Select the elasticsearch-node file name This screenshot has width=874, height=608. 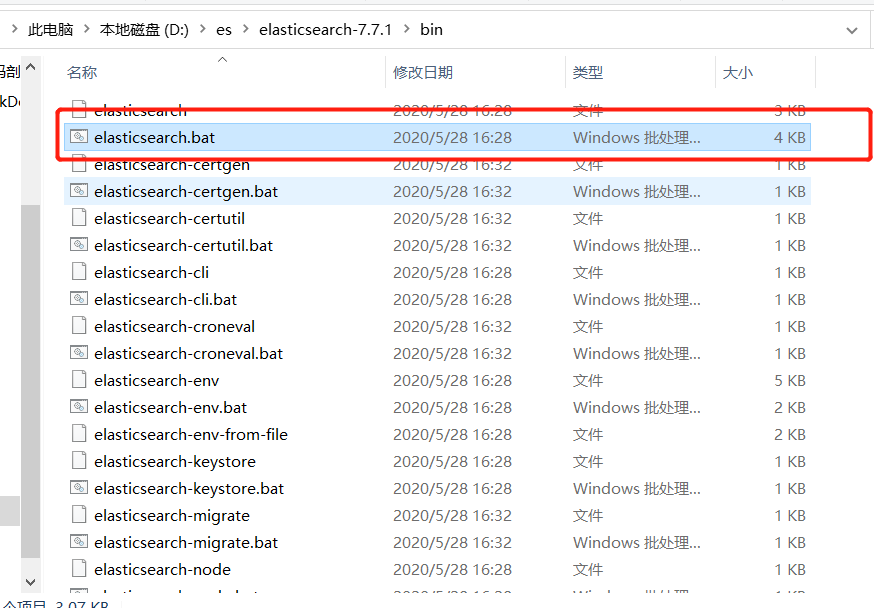pyautogui.click(x=162, y=570)
